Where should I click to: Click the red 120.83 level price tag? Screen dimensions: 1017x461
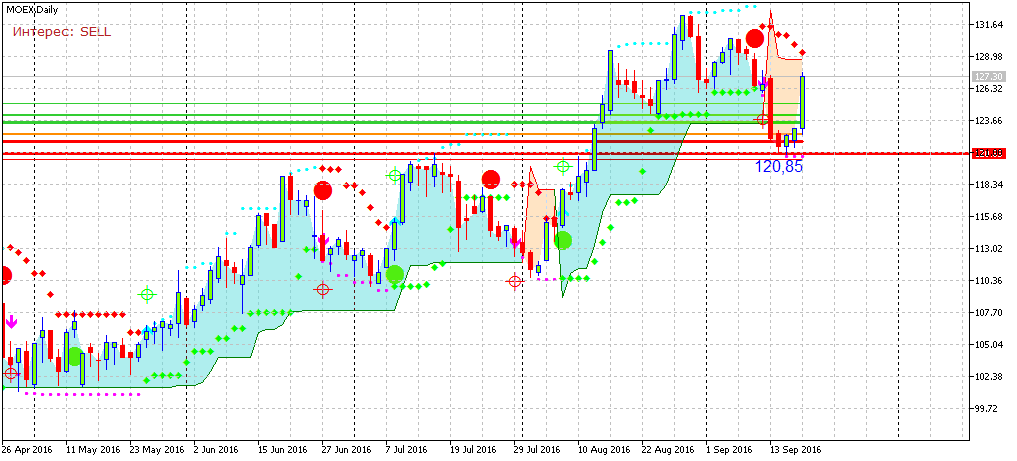tap(988, 153)
